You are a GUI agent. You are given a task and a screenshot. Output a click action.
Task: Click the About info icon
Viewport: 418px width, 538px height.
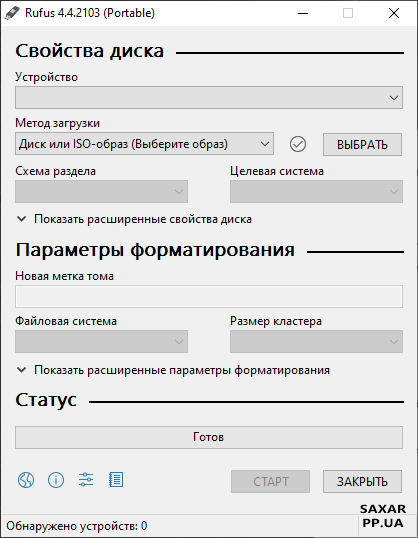[x=56, y=480]
